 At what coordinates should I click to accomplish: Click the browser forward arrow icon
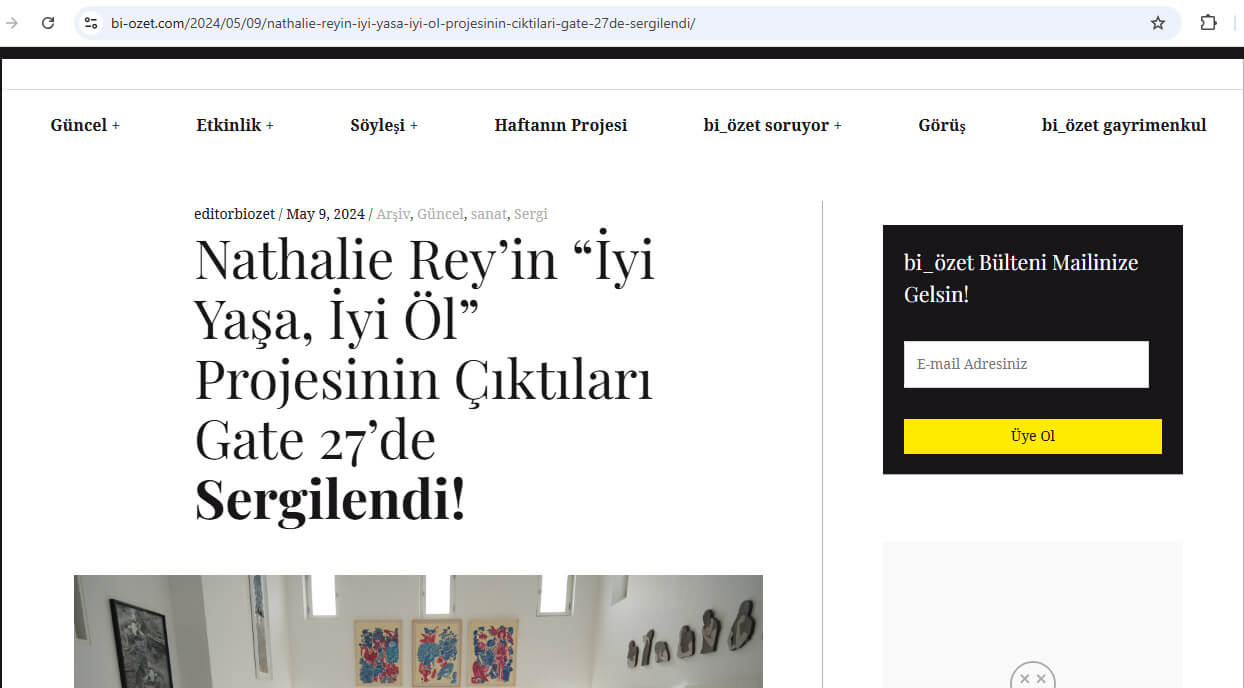pyautogui.click(x=13, y=23)
